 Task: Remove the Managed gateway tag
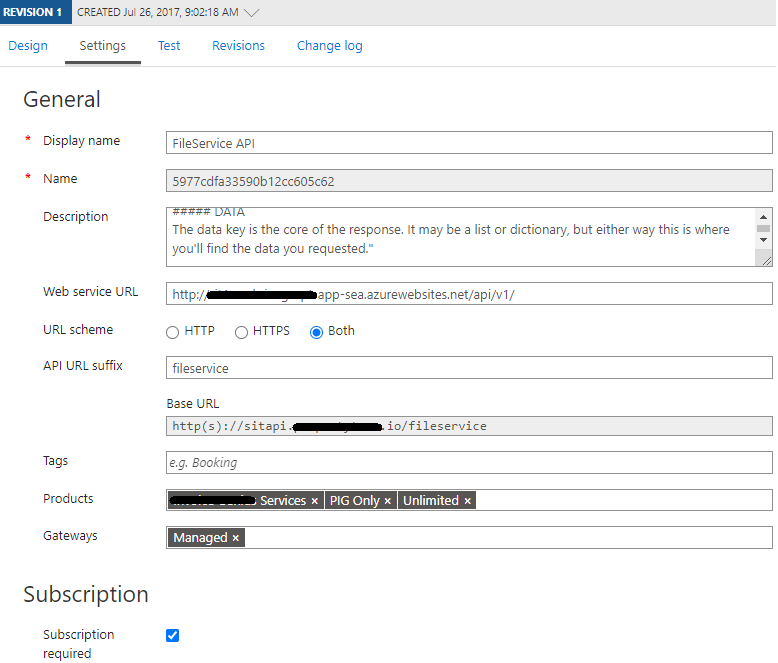(236, 538)
